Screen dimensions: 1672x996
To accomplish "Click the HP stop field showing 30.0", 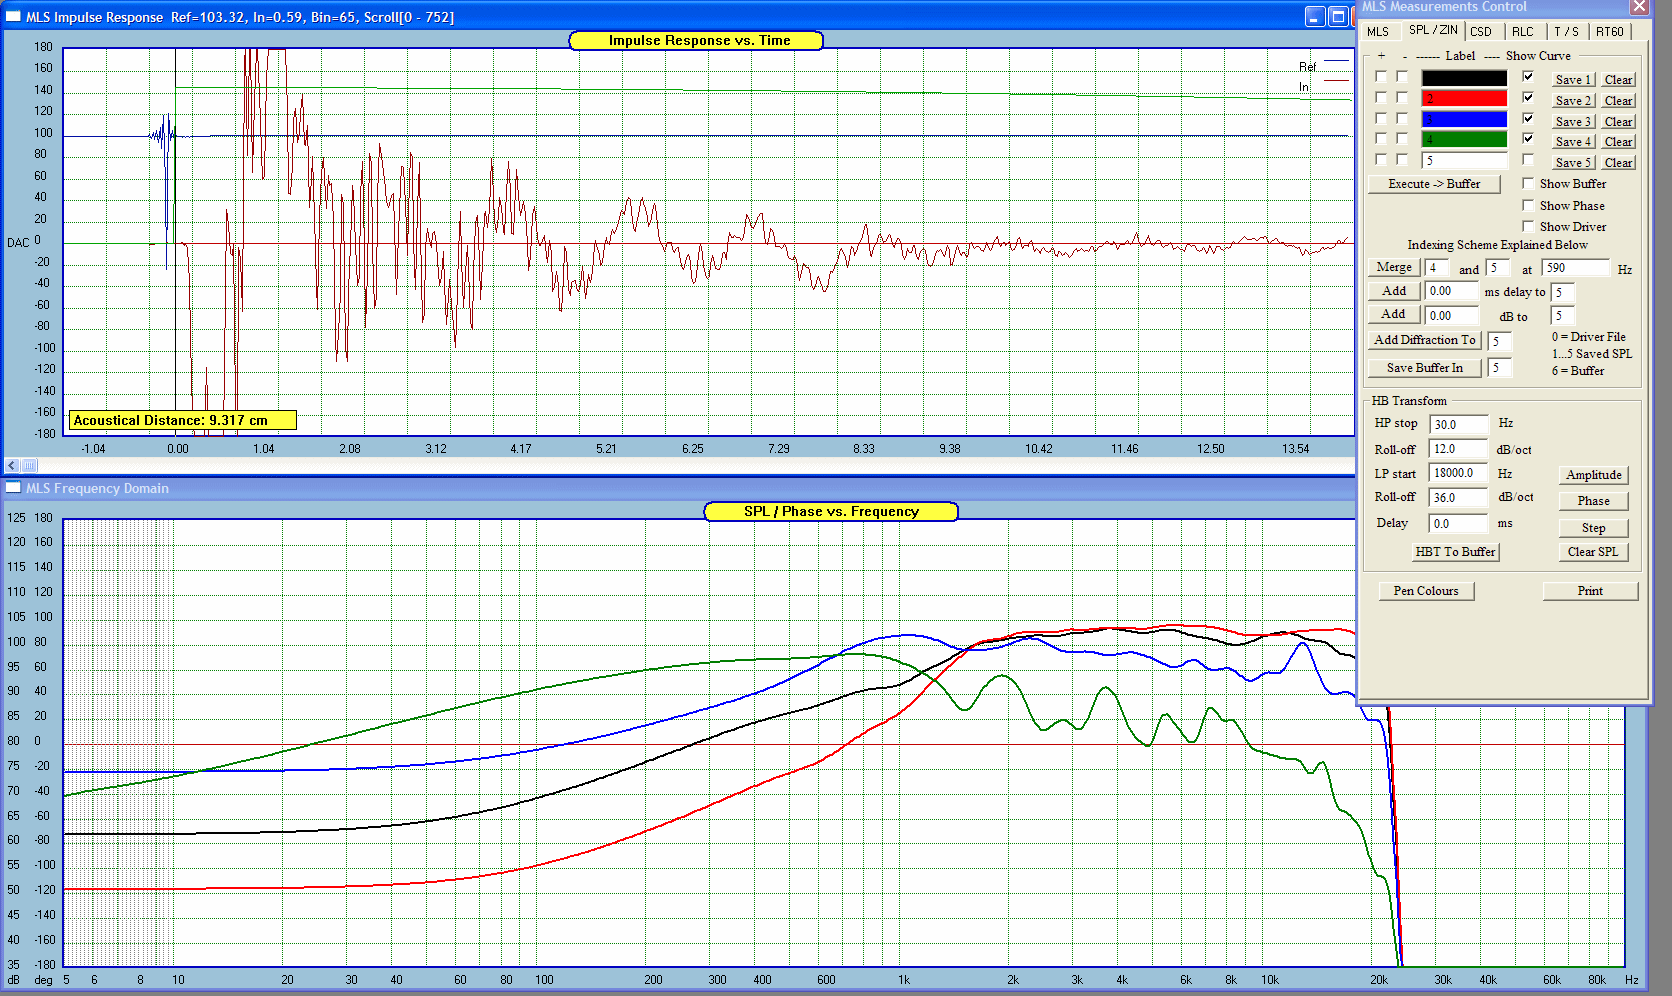I will click(x=1459, y=425).
